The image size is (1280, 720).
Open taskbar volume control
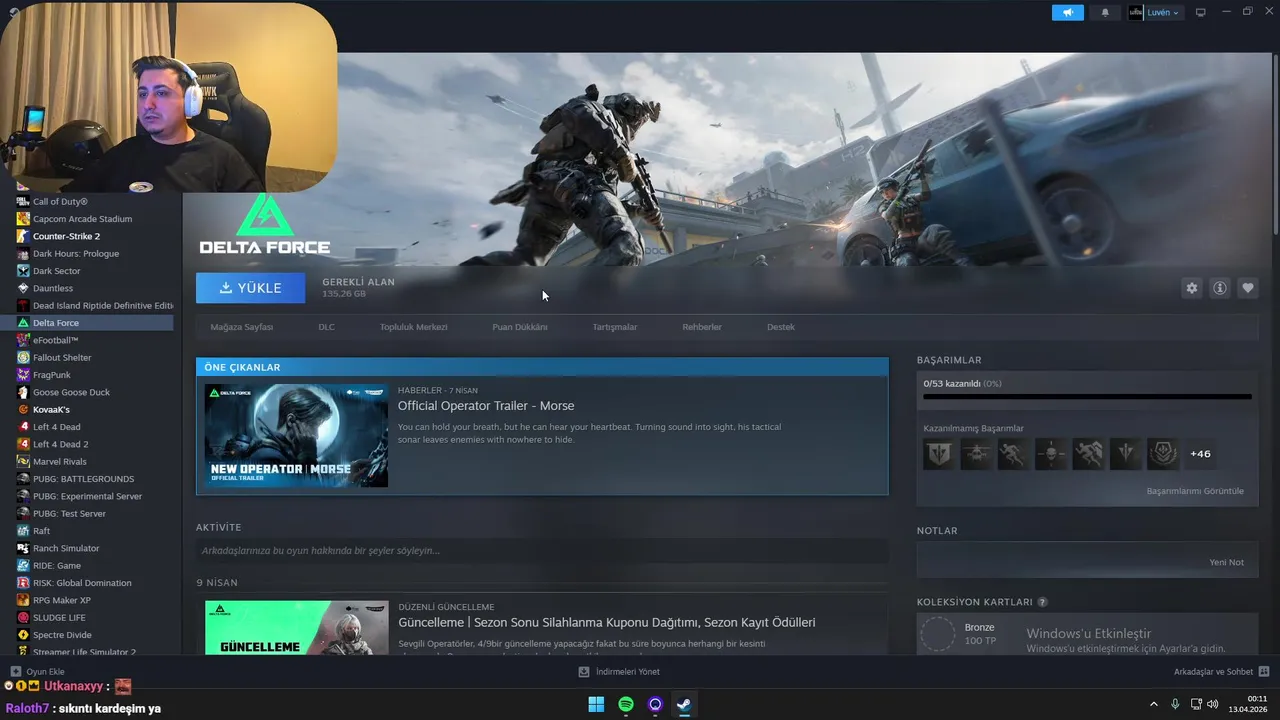1213,705
